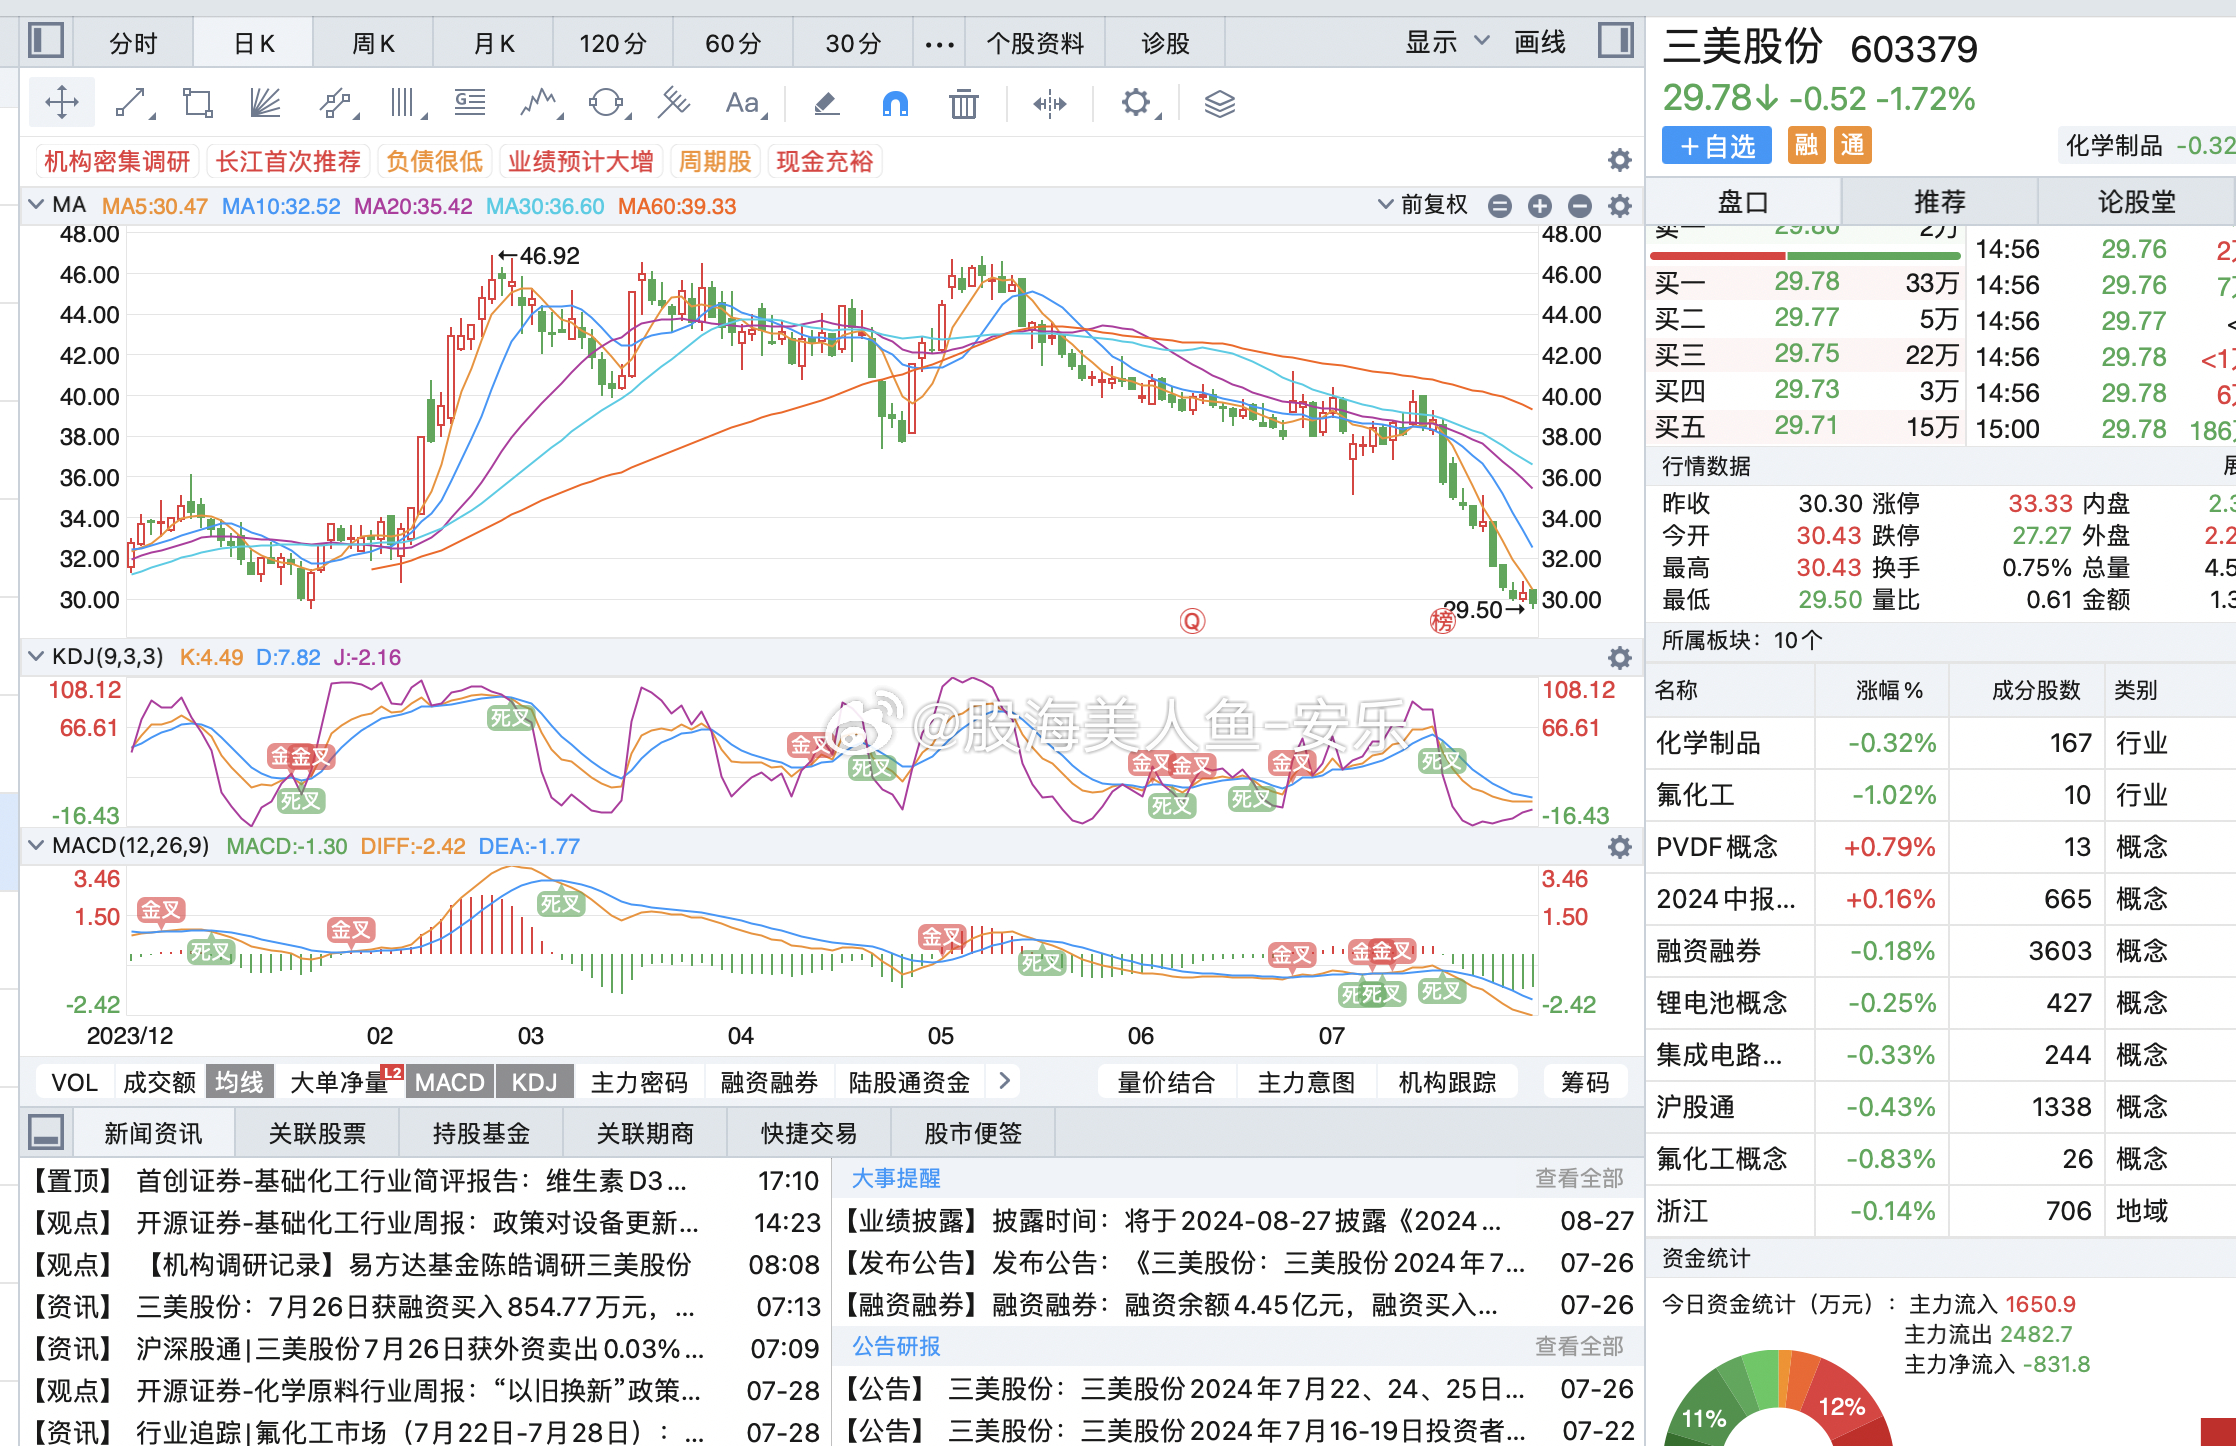This screenshot has width=2236, height=1446.
Task: Switch to the 周K weekly chart tab
Action: pos(373,43)
